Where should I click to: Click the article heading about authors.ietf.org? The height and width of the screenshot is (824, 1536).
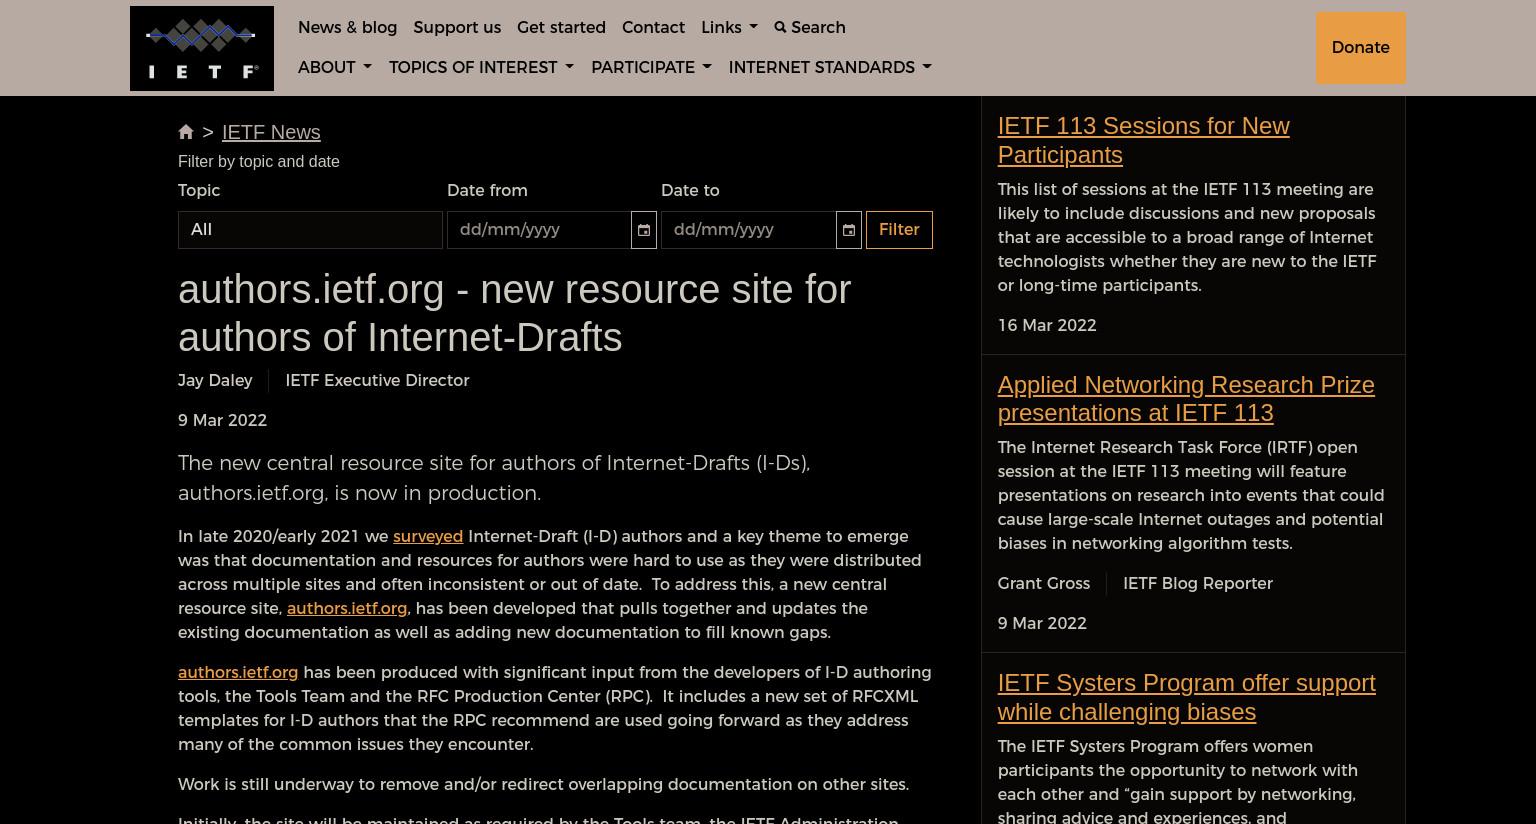point(514,313)
